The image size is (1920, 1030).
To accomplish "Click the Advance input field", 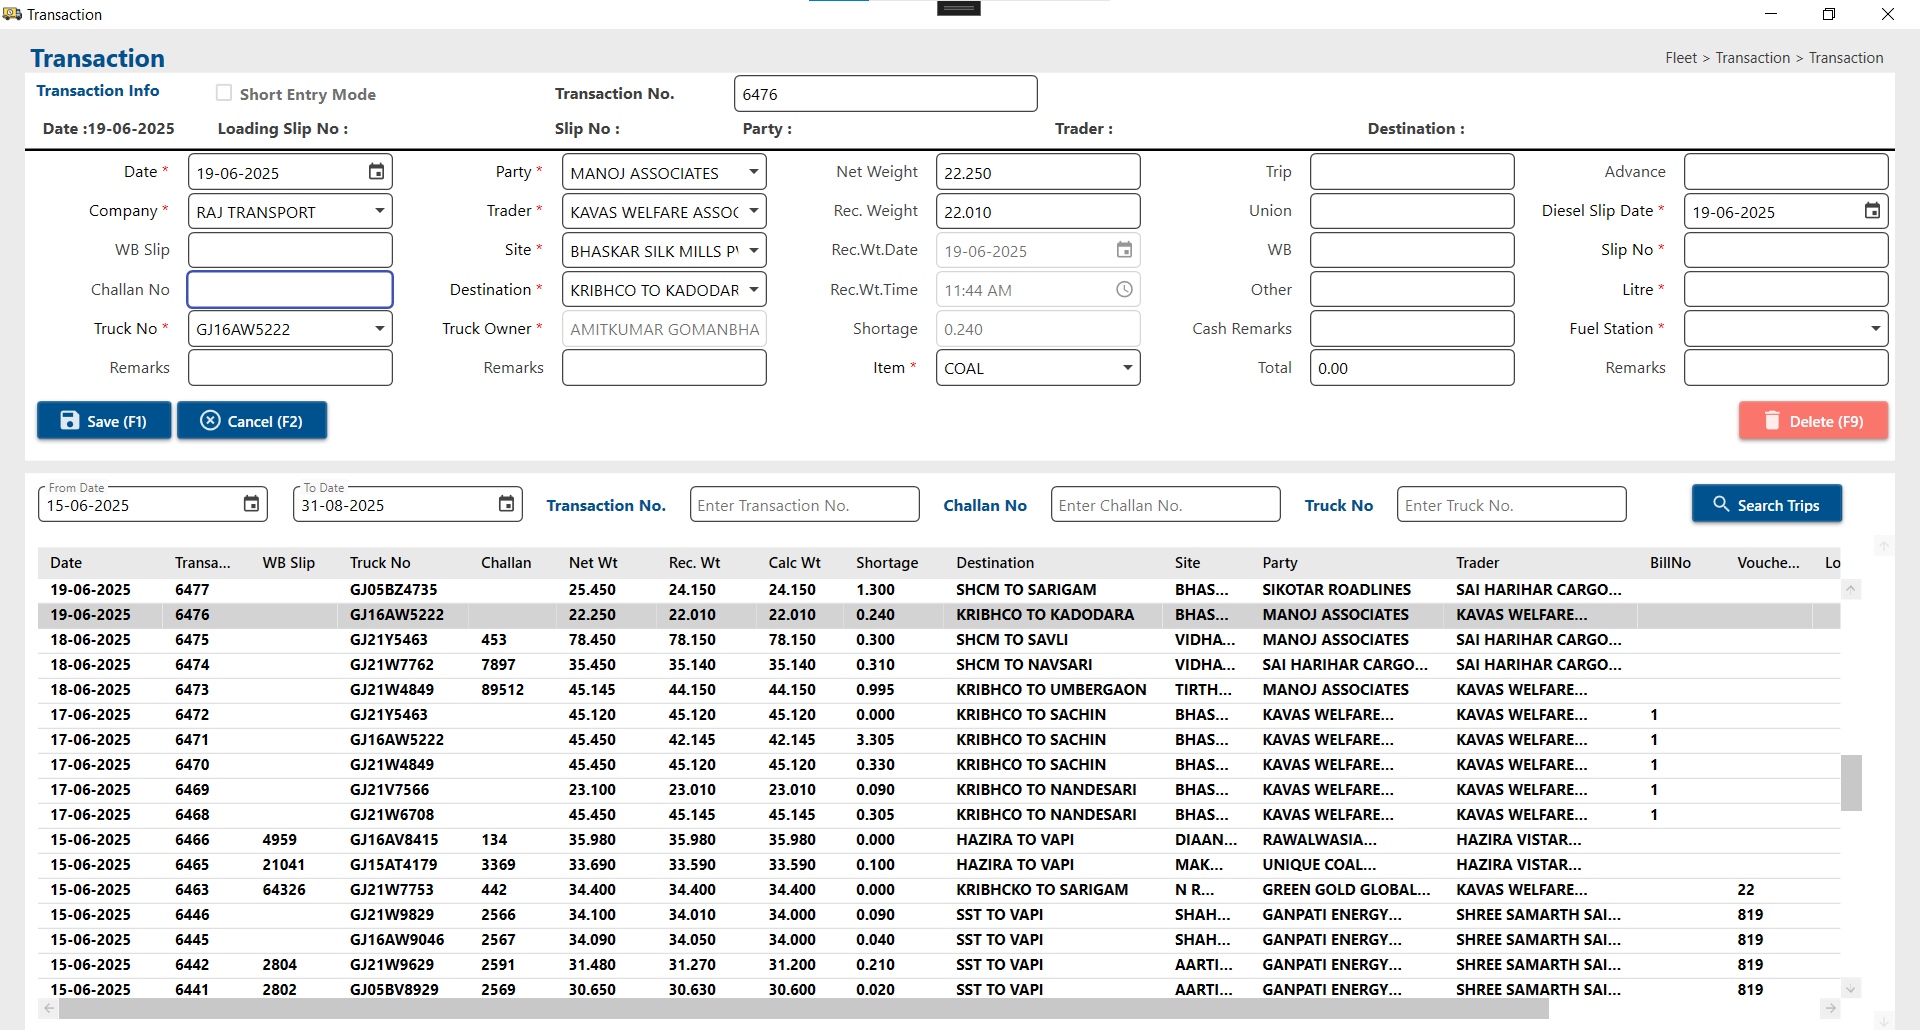I will [1786, 172].
